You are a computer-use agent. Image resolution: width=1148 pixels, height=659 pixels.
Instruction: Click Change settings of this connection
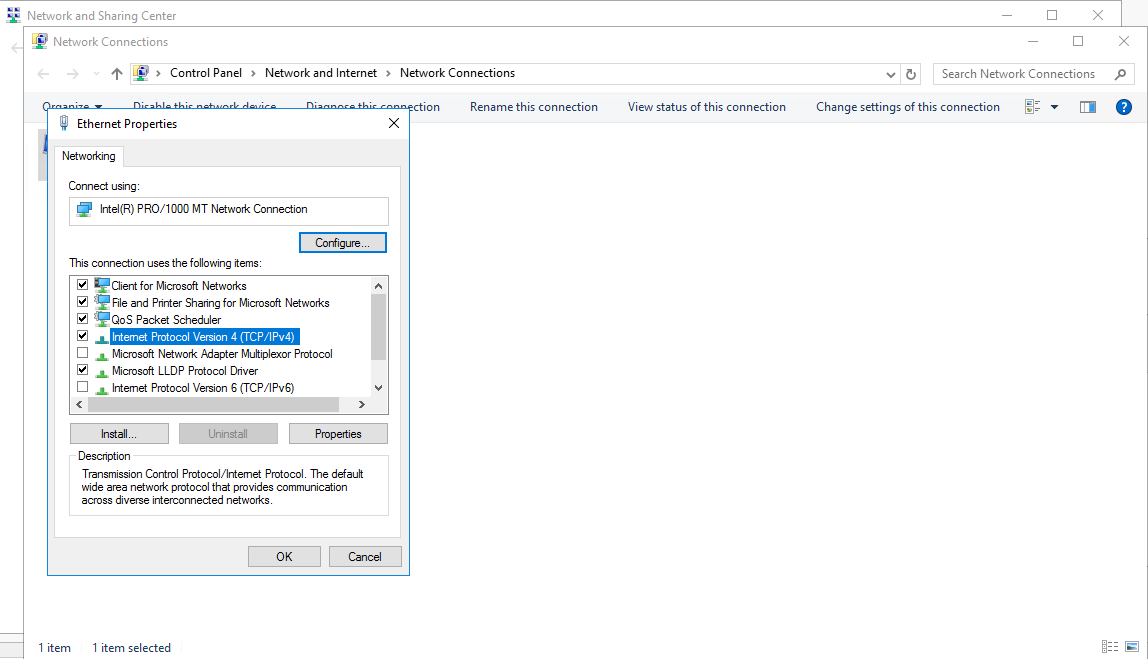tap(908, 107)
